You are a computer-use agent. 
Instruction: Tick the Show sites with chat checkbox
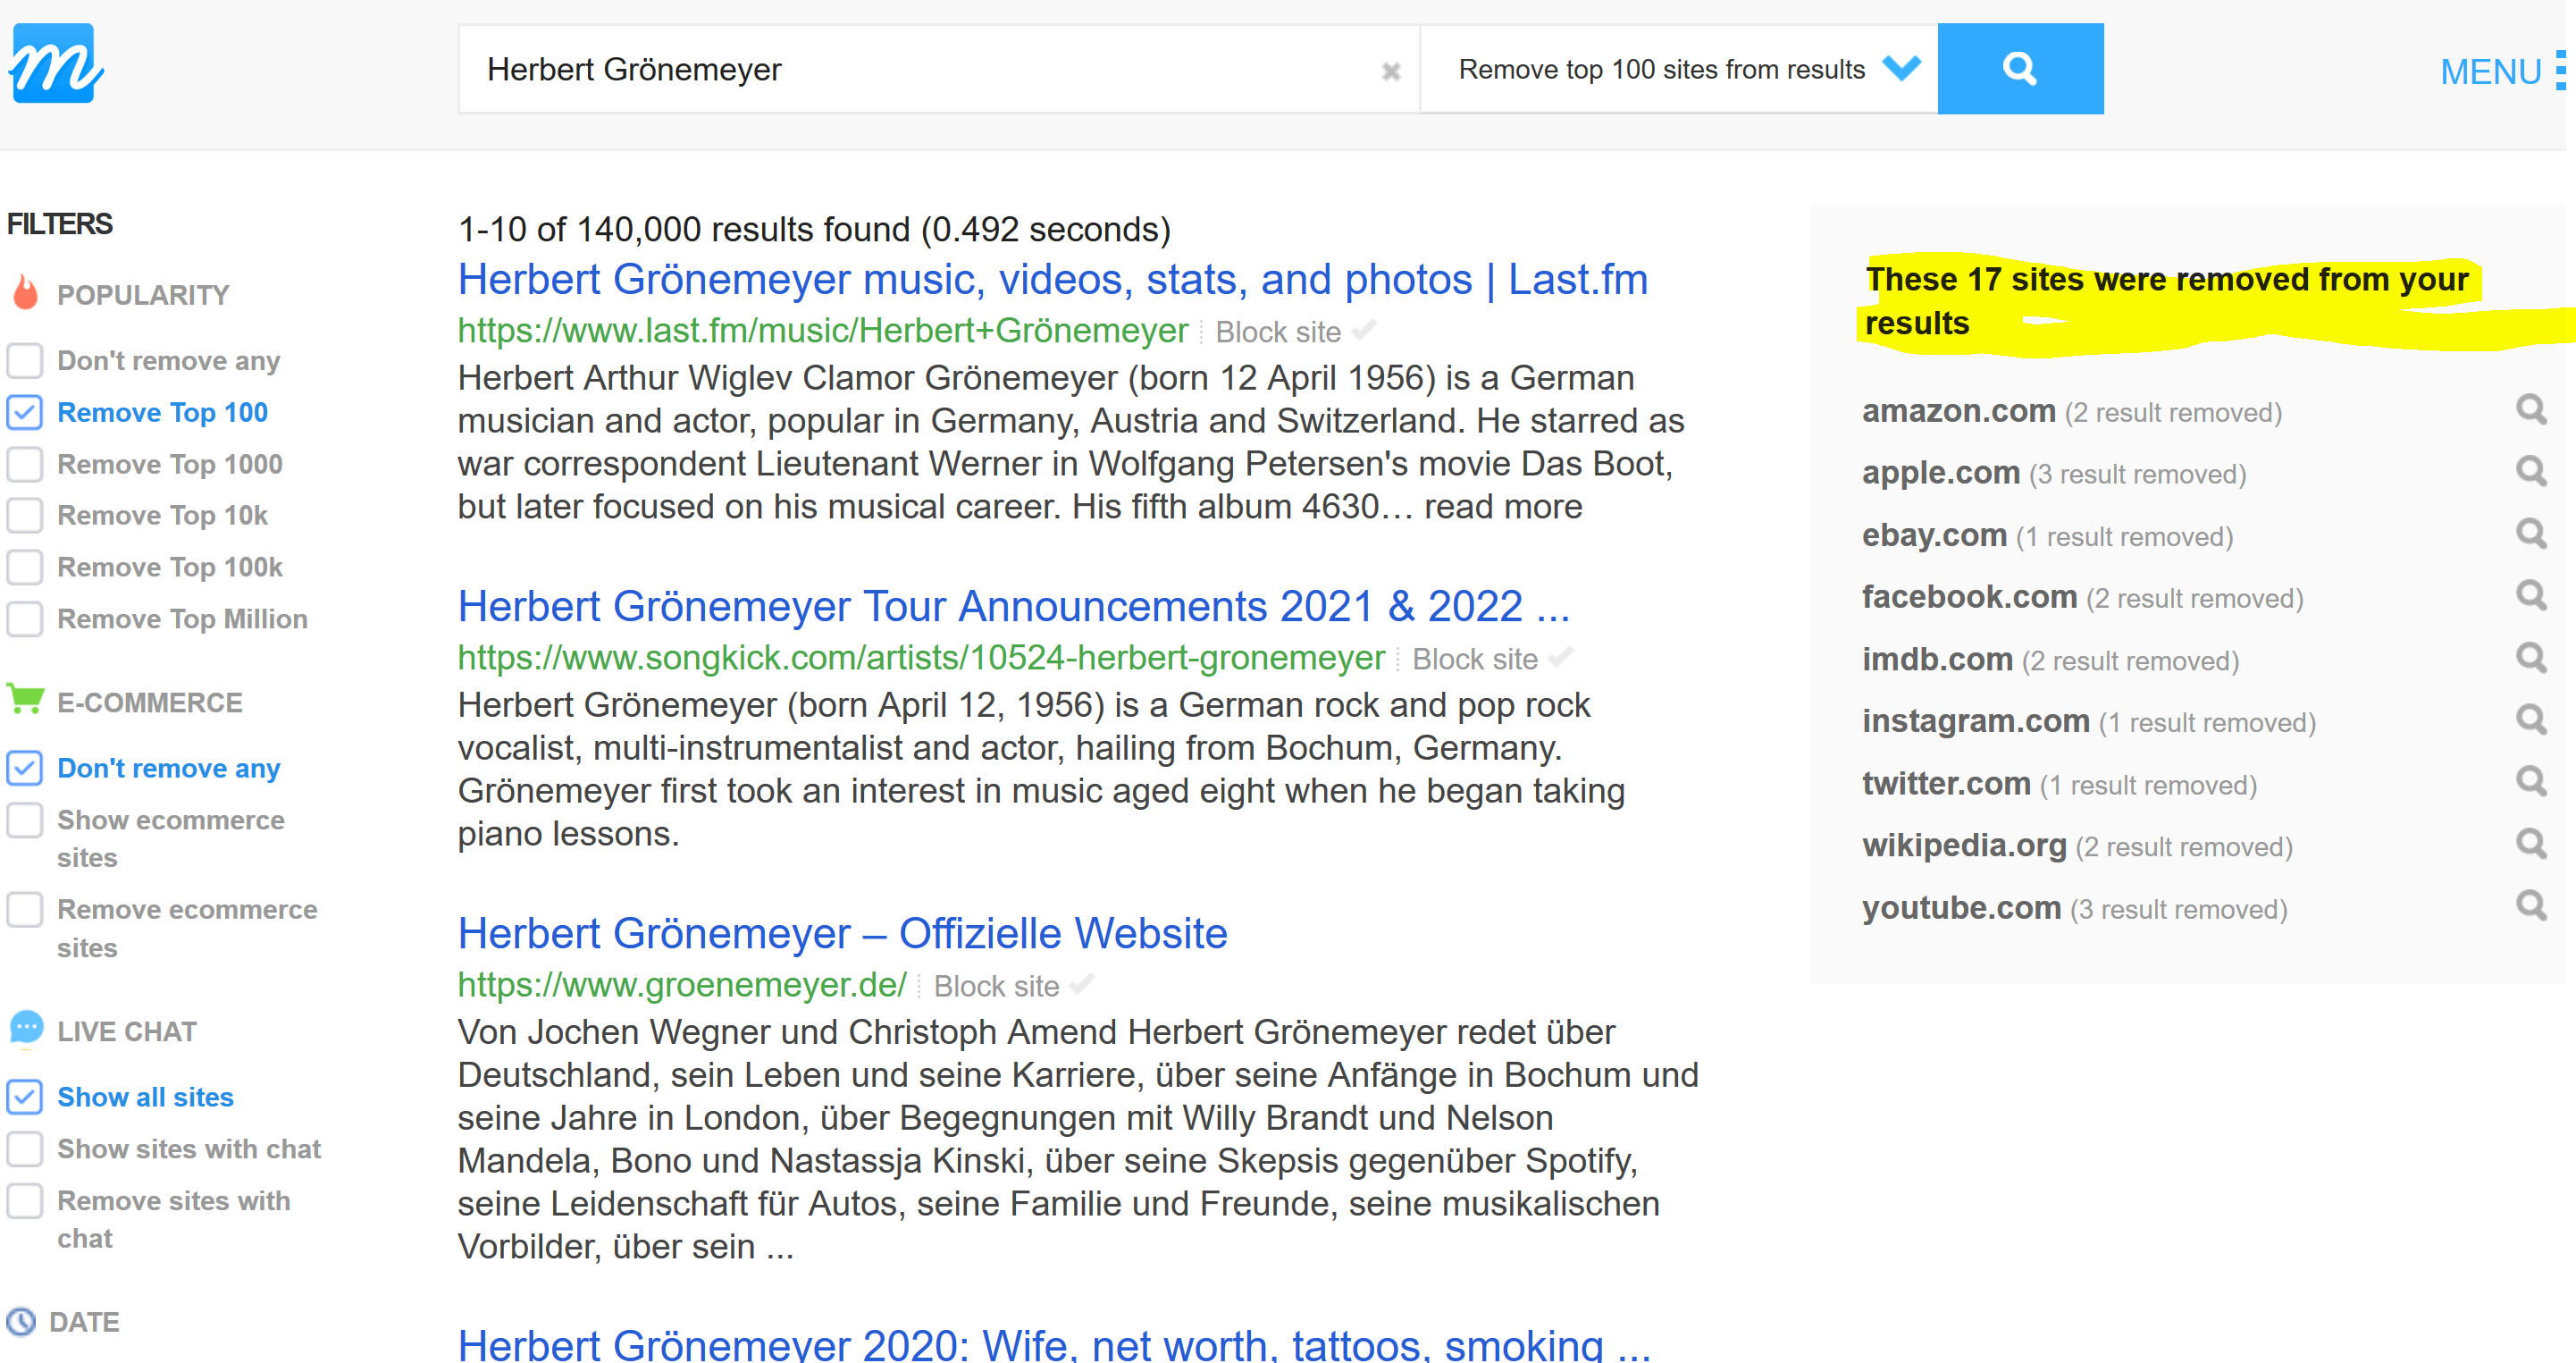click(x=25, y=1149)
